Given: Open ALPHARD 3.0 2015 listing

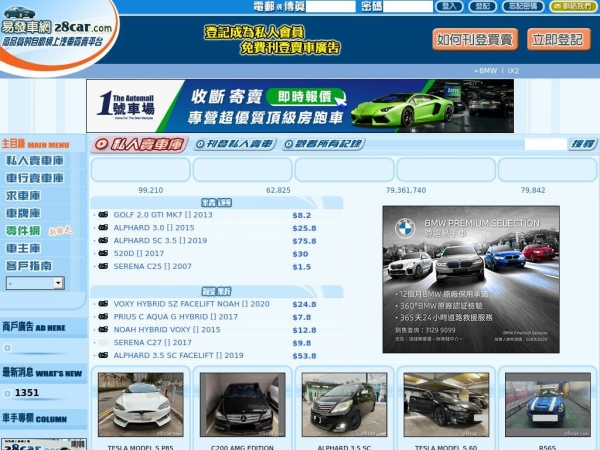Looking at the screenshot, I should 154,228.
